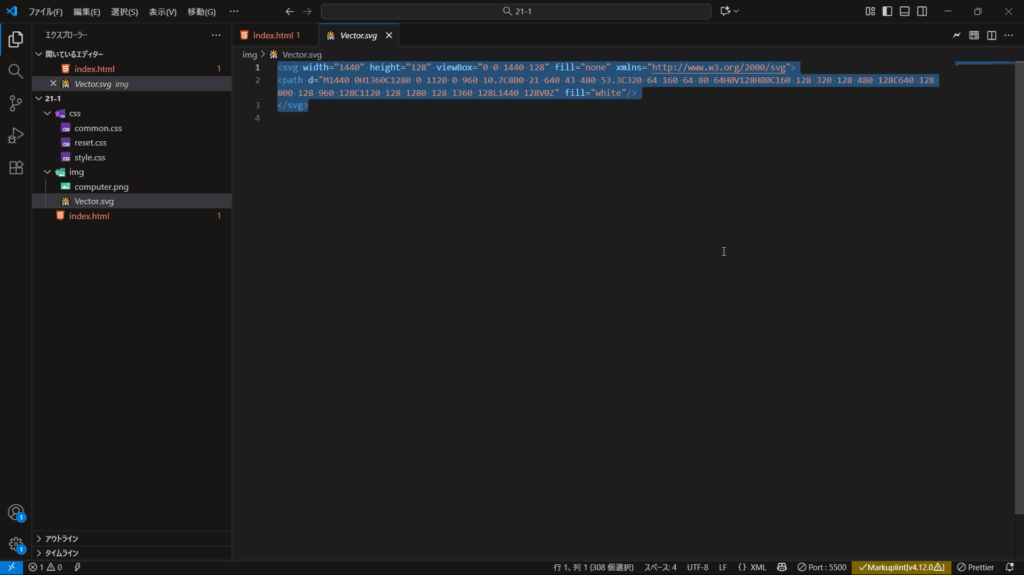
Task: Collapse the img folder in explorer
Action: [x=47, y=172]
